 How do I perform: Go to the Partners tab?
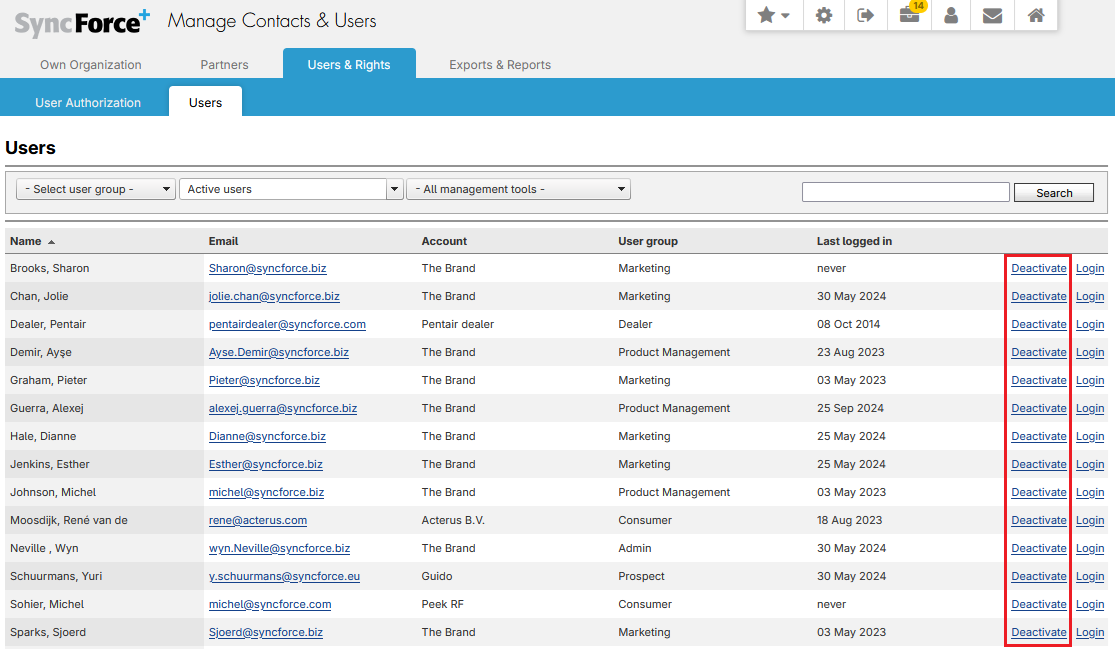coord(224,65)
